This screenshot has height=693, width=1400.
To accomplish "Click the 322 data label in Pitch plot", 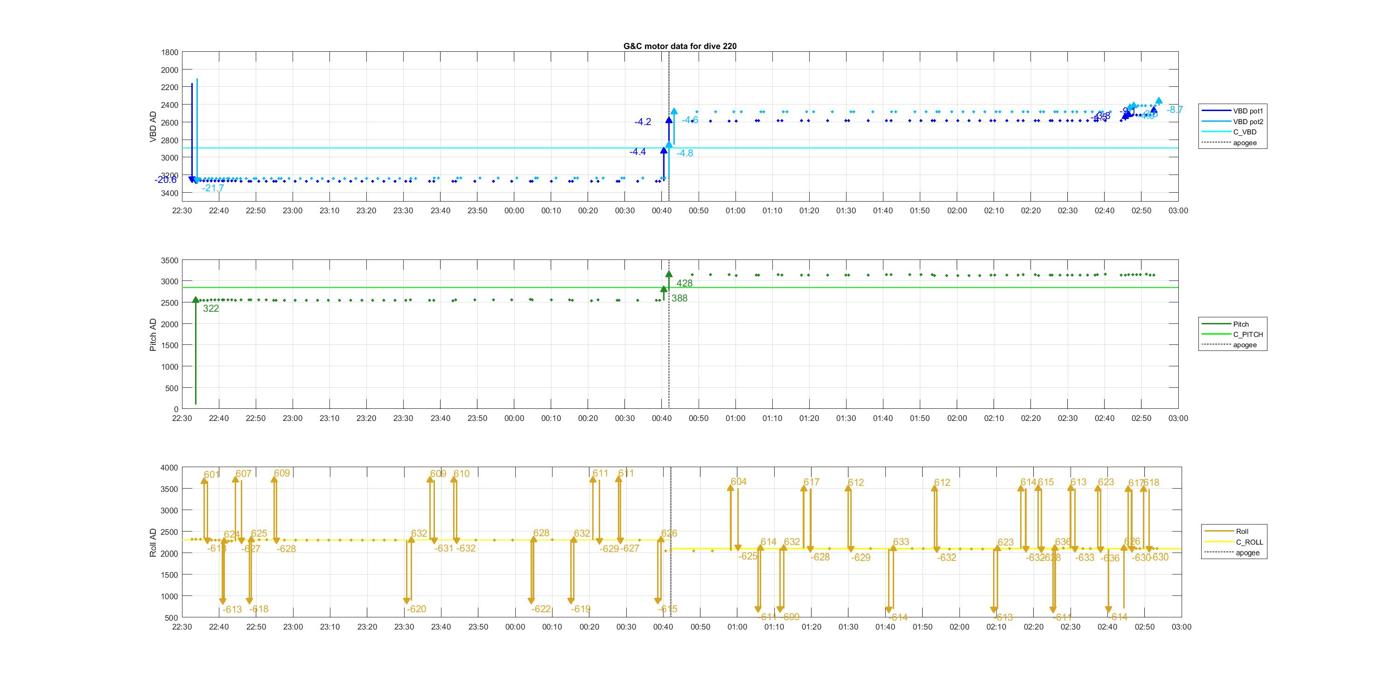I will (x=211, y=309).
